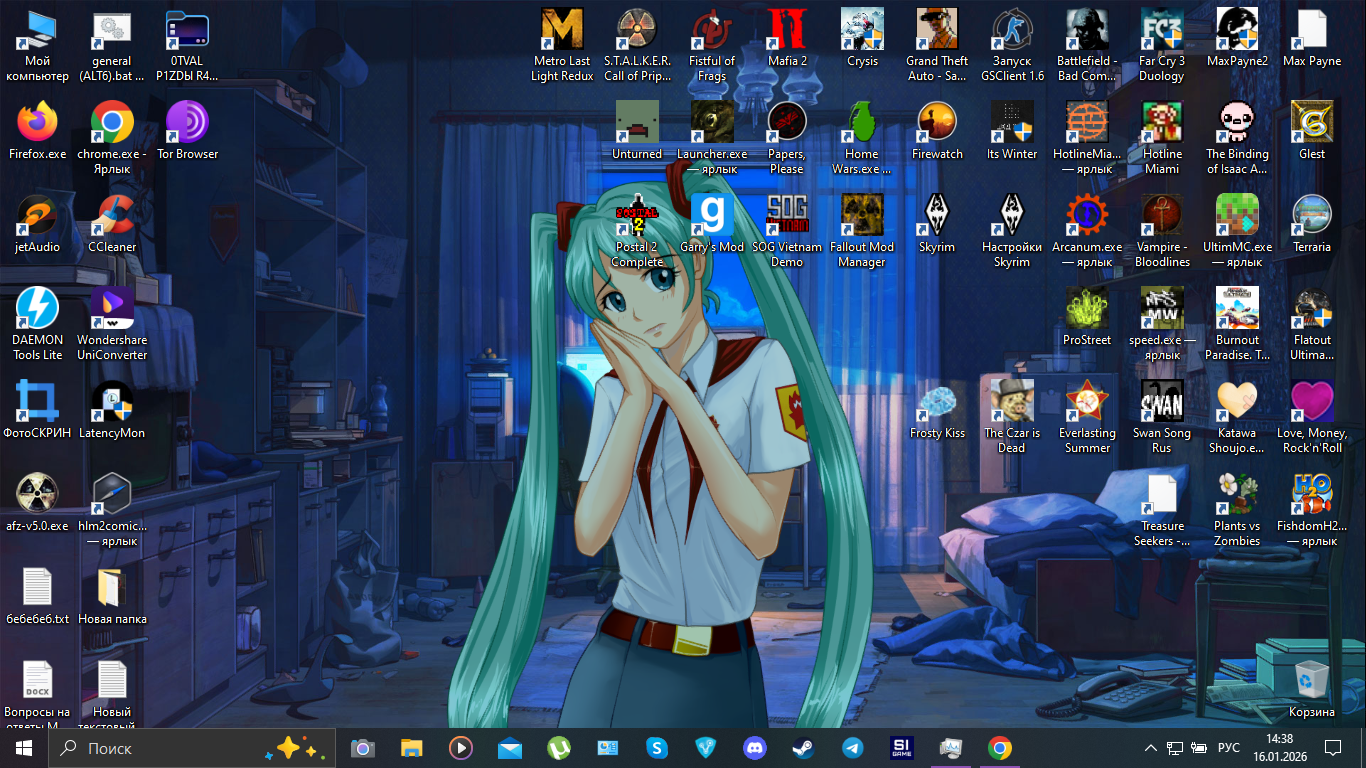Open uTorrent from the taskbar
The height and width of the screenshot is (768, 1366).
(x=559, y=748)
